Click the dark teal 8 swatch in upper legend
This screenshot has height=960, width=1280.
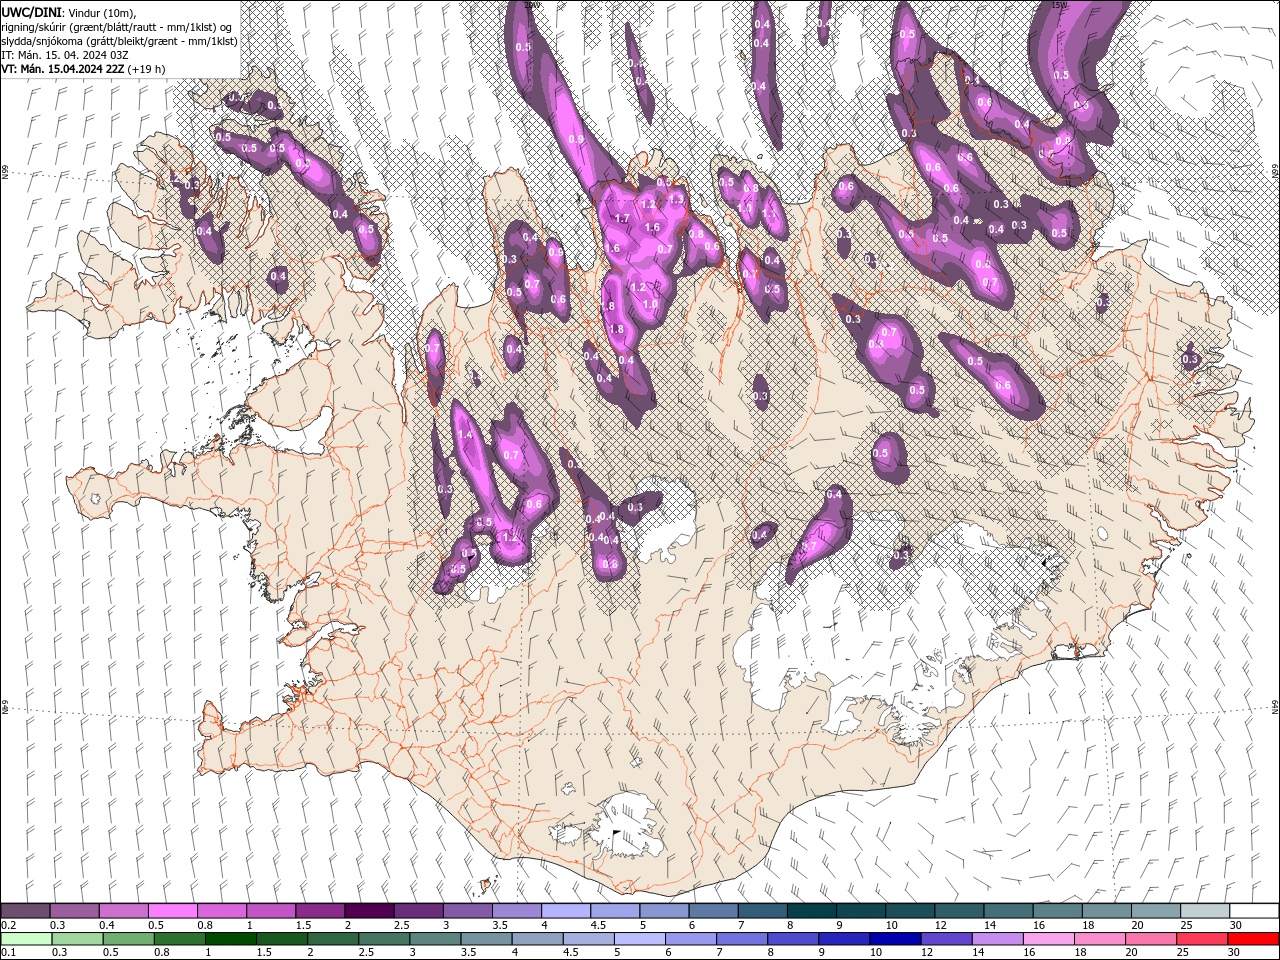pyautogui.click(x=811, y=910)
